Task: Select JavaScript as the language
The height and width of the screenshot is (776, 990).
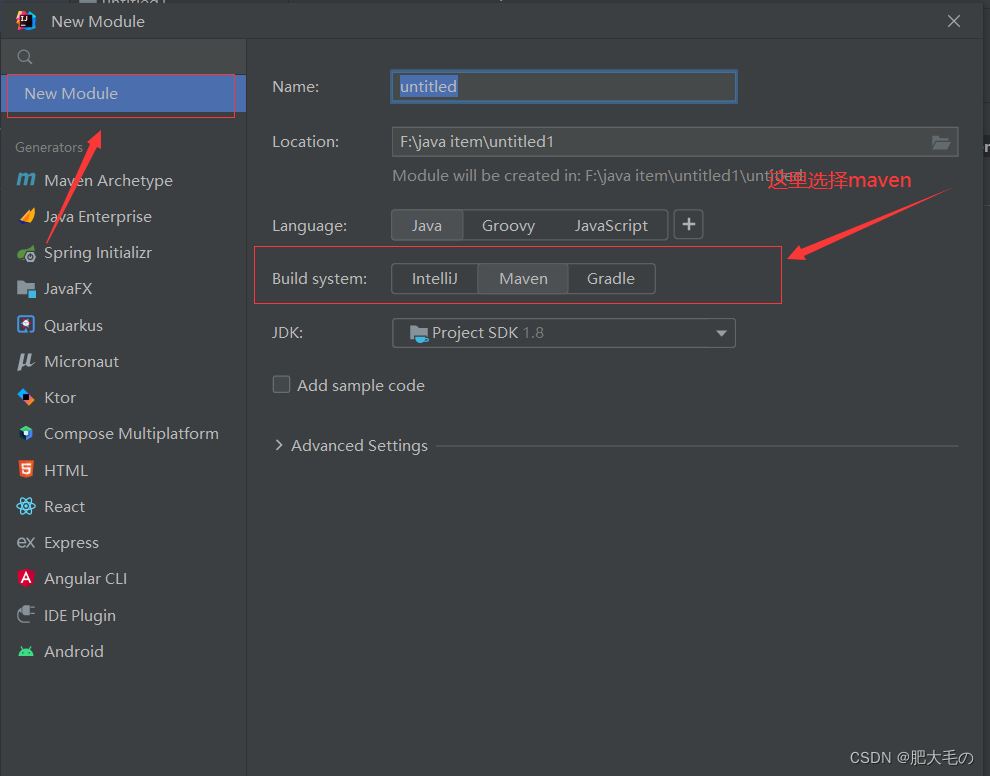Action: click(611, 225)
